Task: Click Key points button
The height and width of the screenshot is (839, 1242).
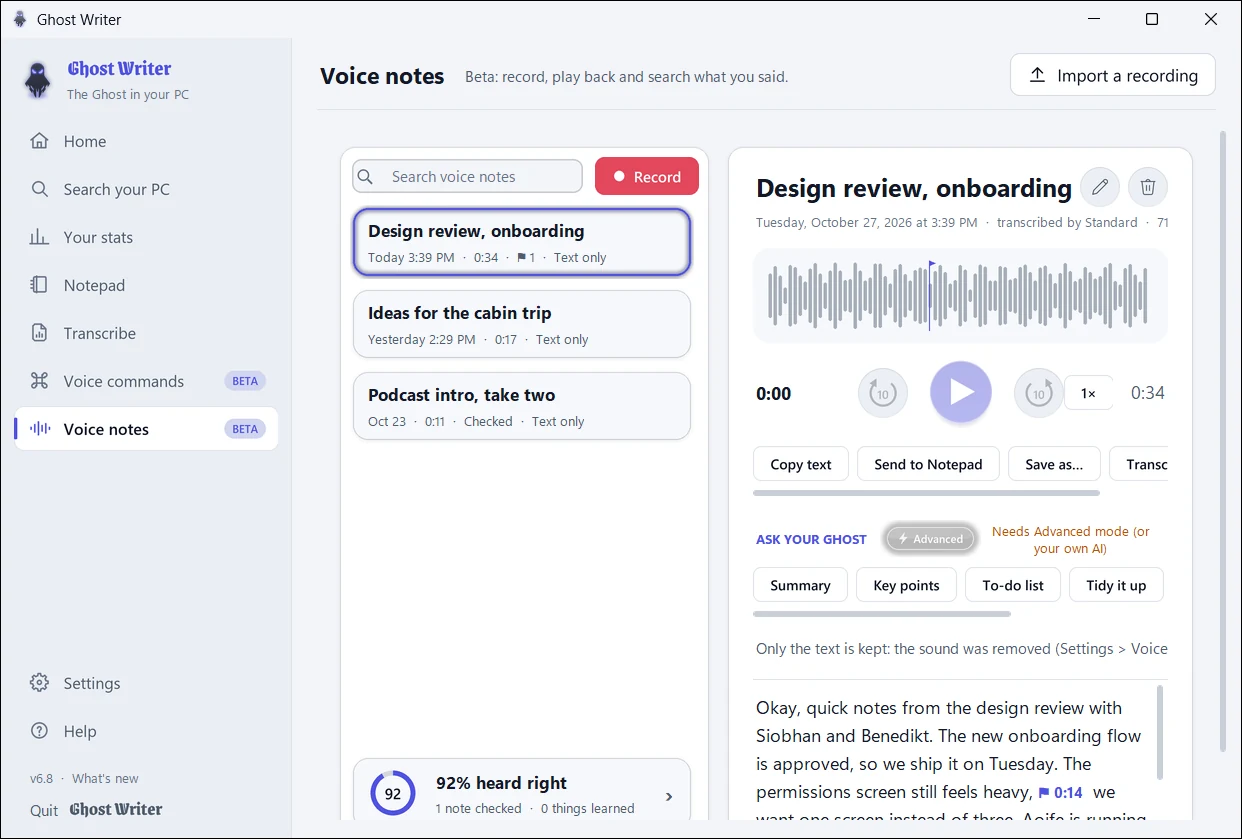Action: pyautogui.click(x=906, y=585)
